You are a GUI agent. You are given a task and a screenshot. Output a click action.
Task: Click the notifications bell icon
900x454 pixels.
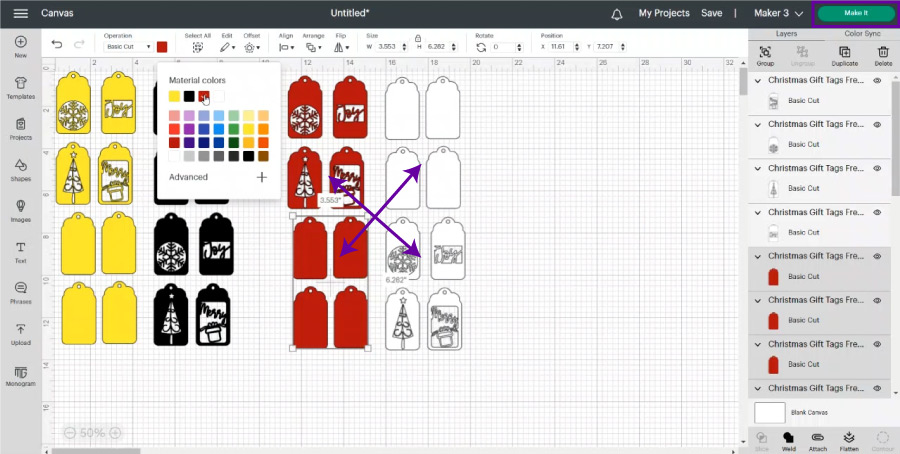(x=617, y=14)
